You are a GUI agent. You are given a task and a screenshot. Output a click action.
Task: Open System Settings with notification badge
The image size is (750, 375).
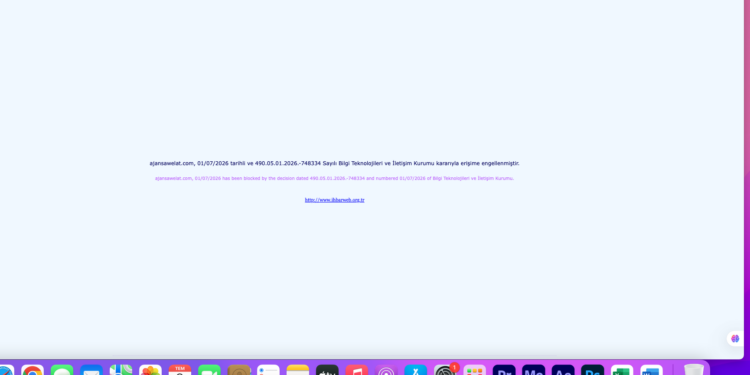tap(445, 370)
